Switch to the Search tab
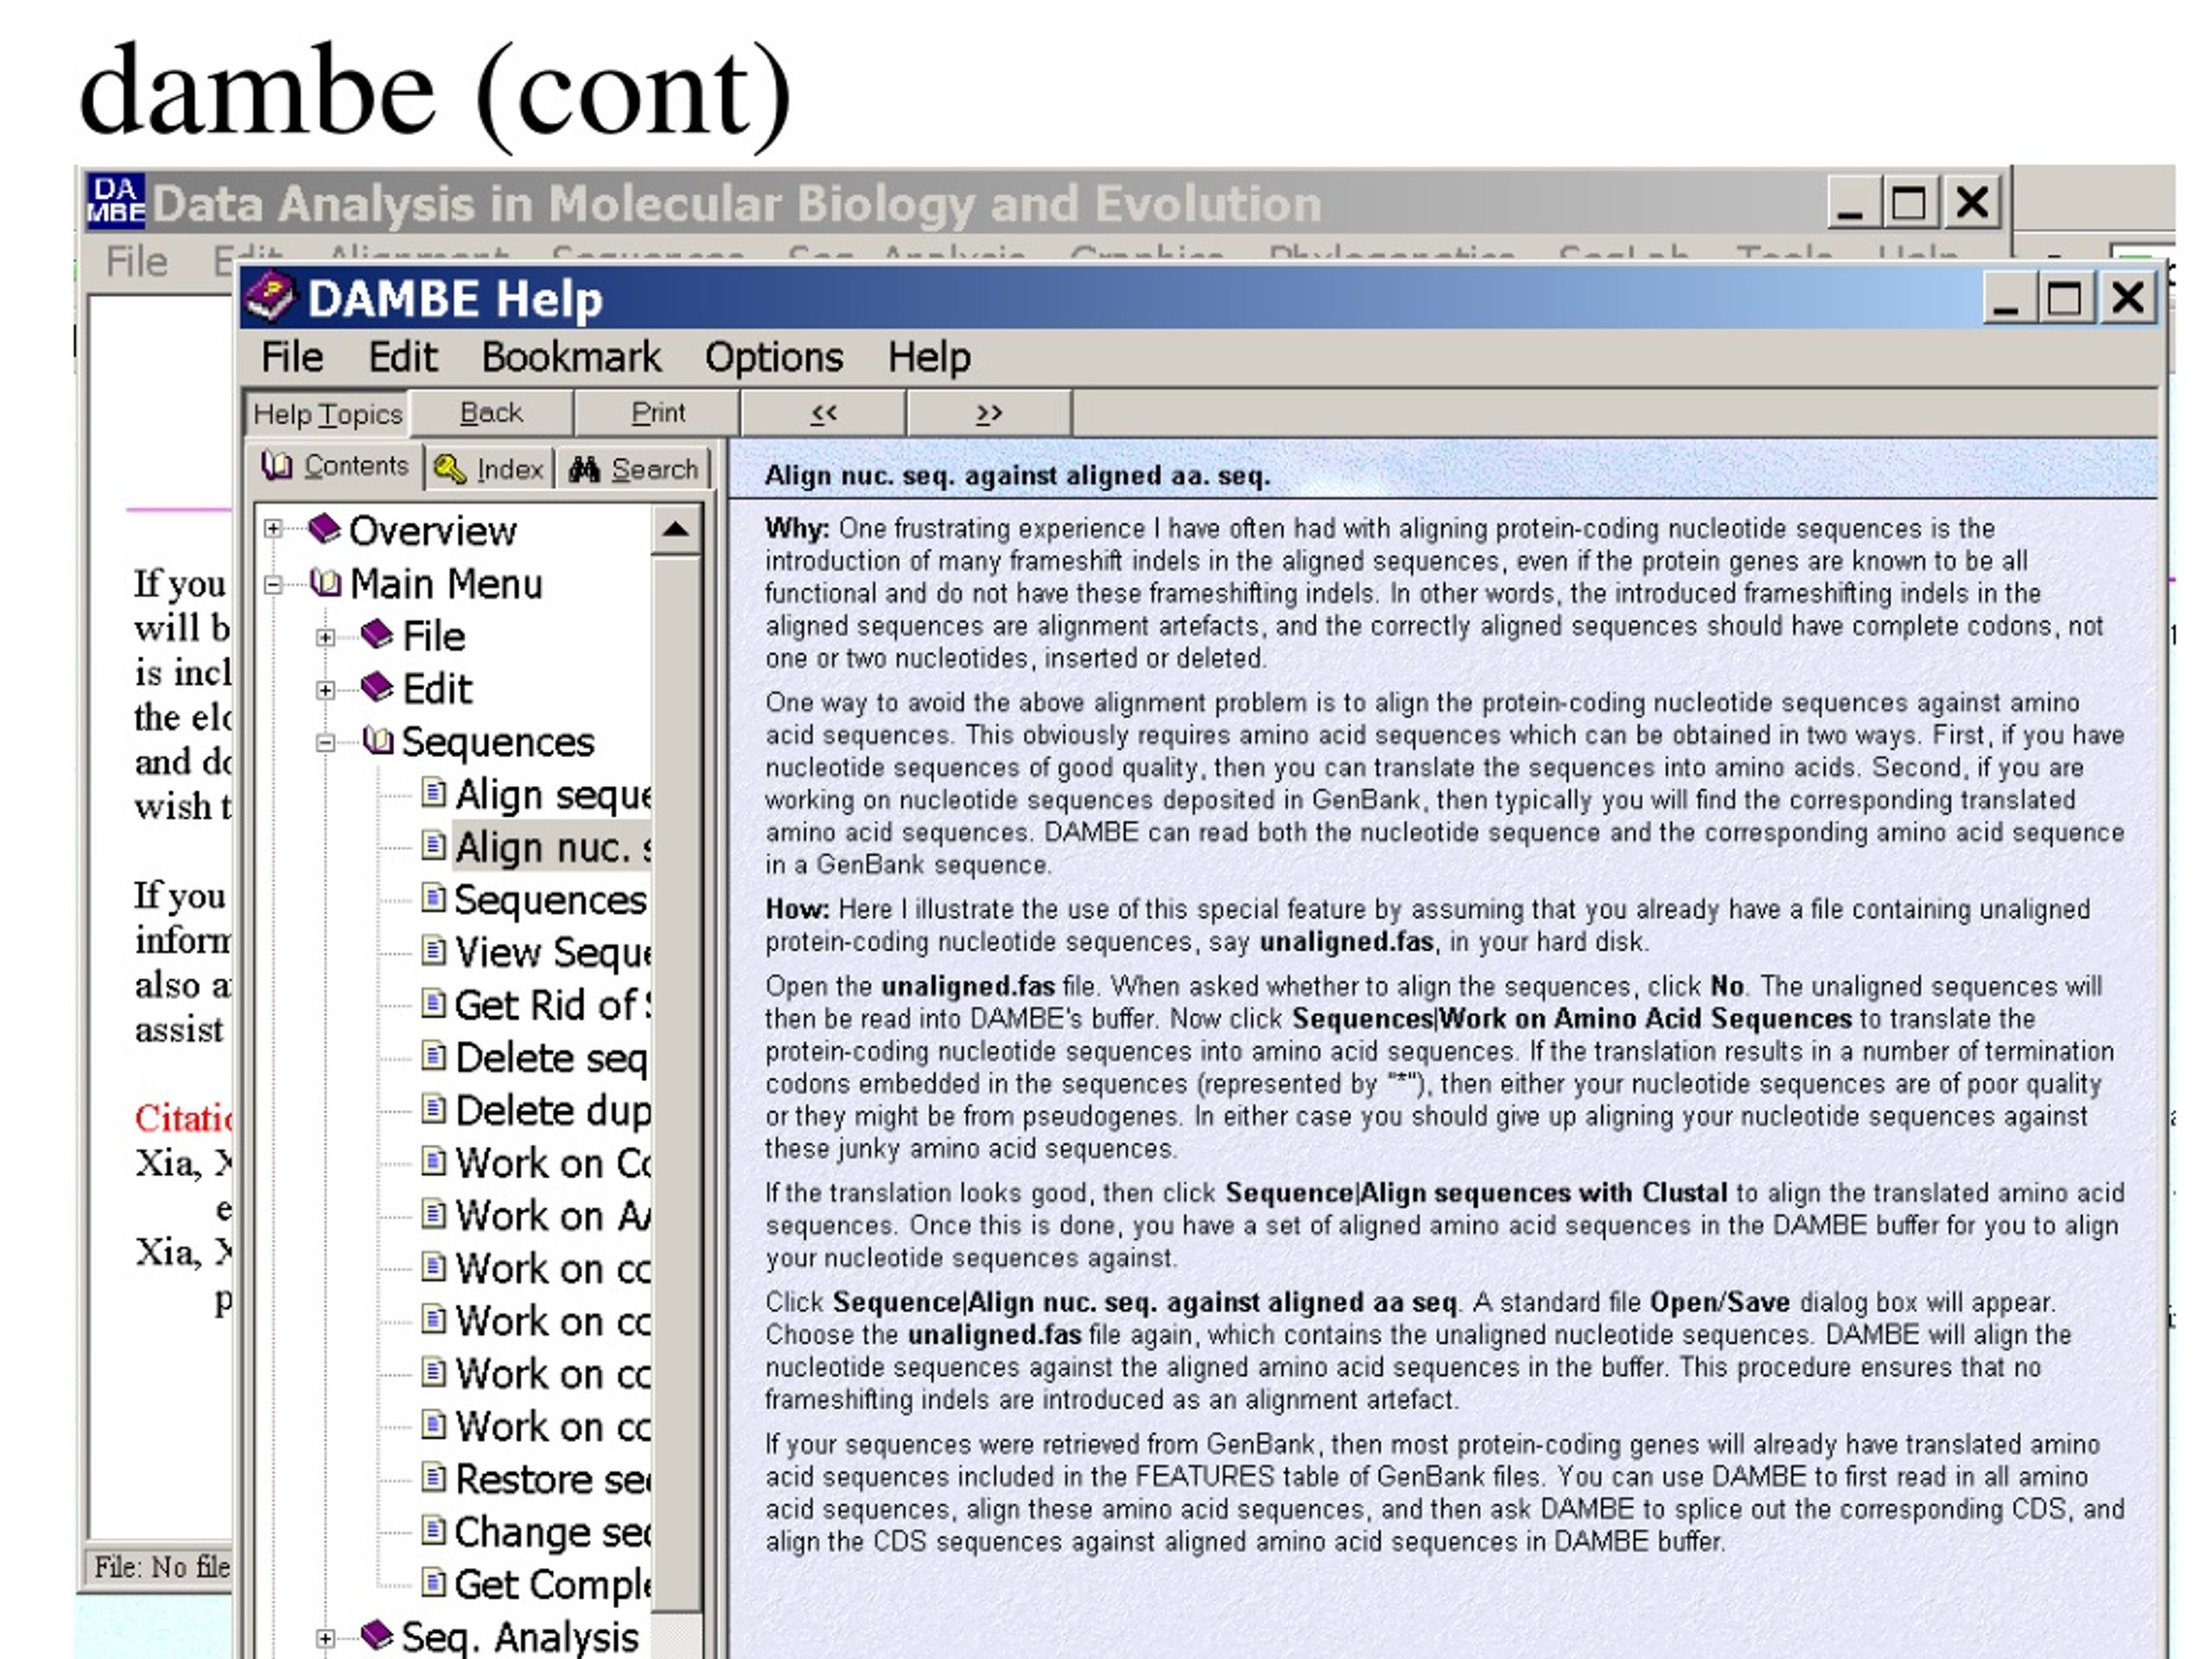2212x1659 pixels. 633,468
